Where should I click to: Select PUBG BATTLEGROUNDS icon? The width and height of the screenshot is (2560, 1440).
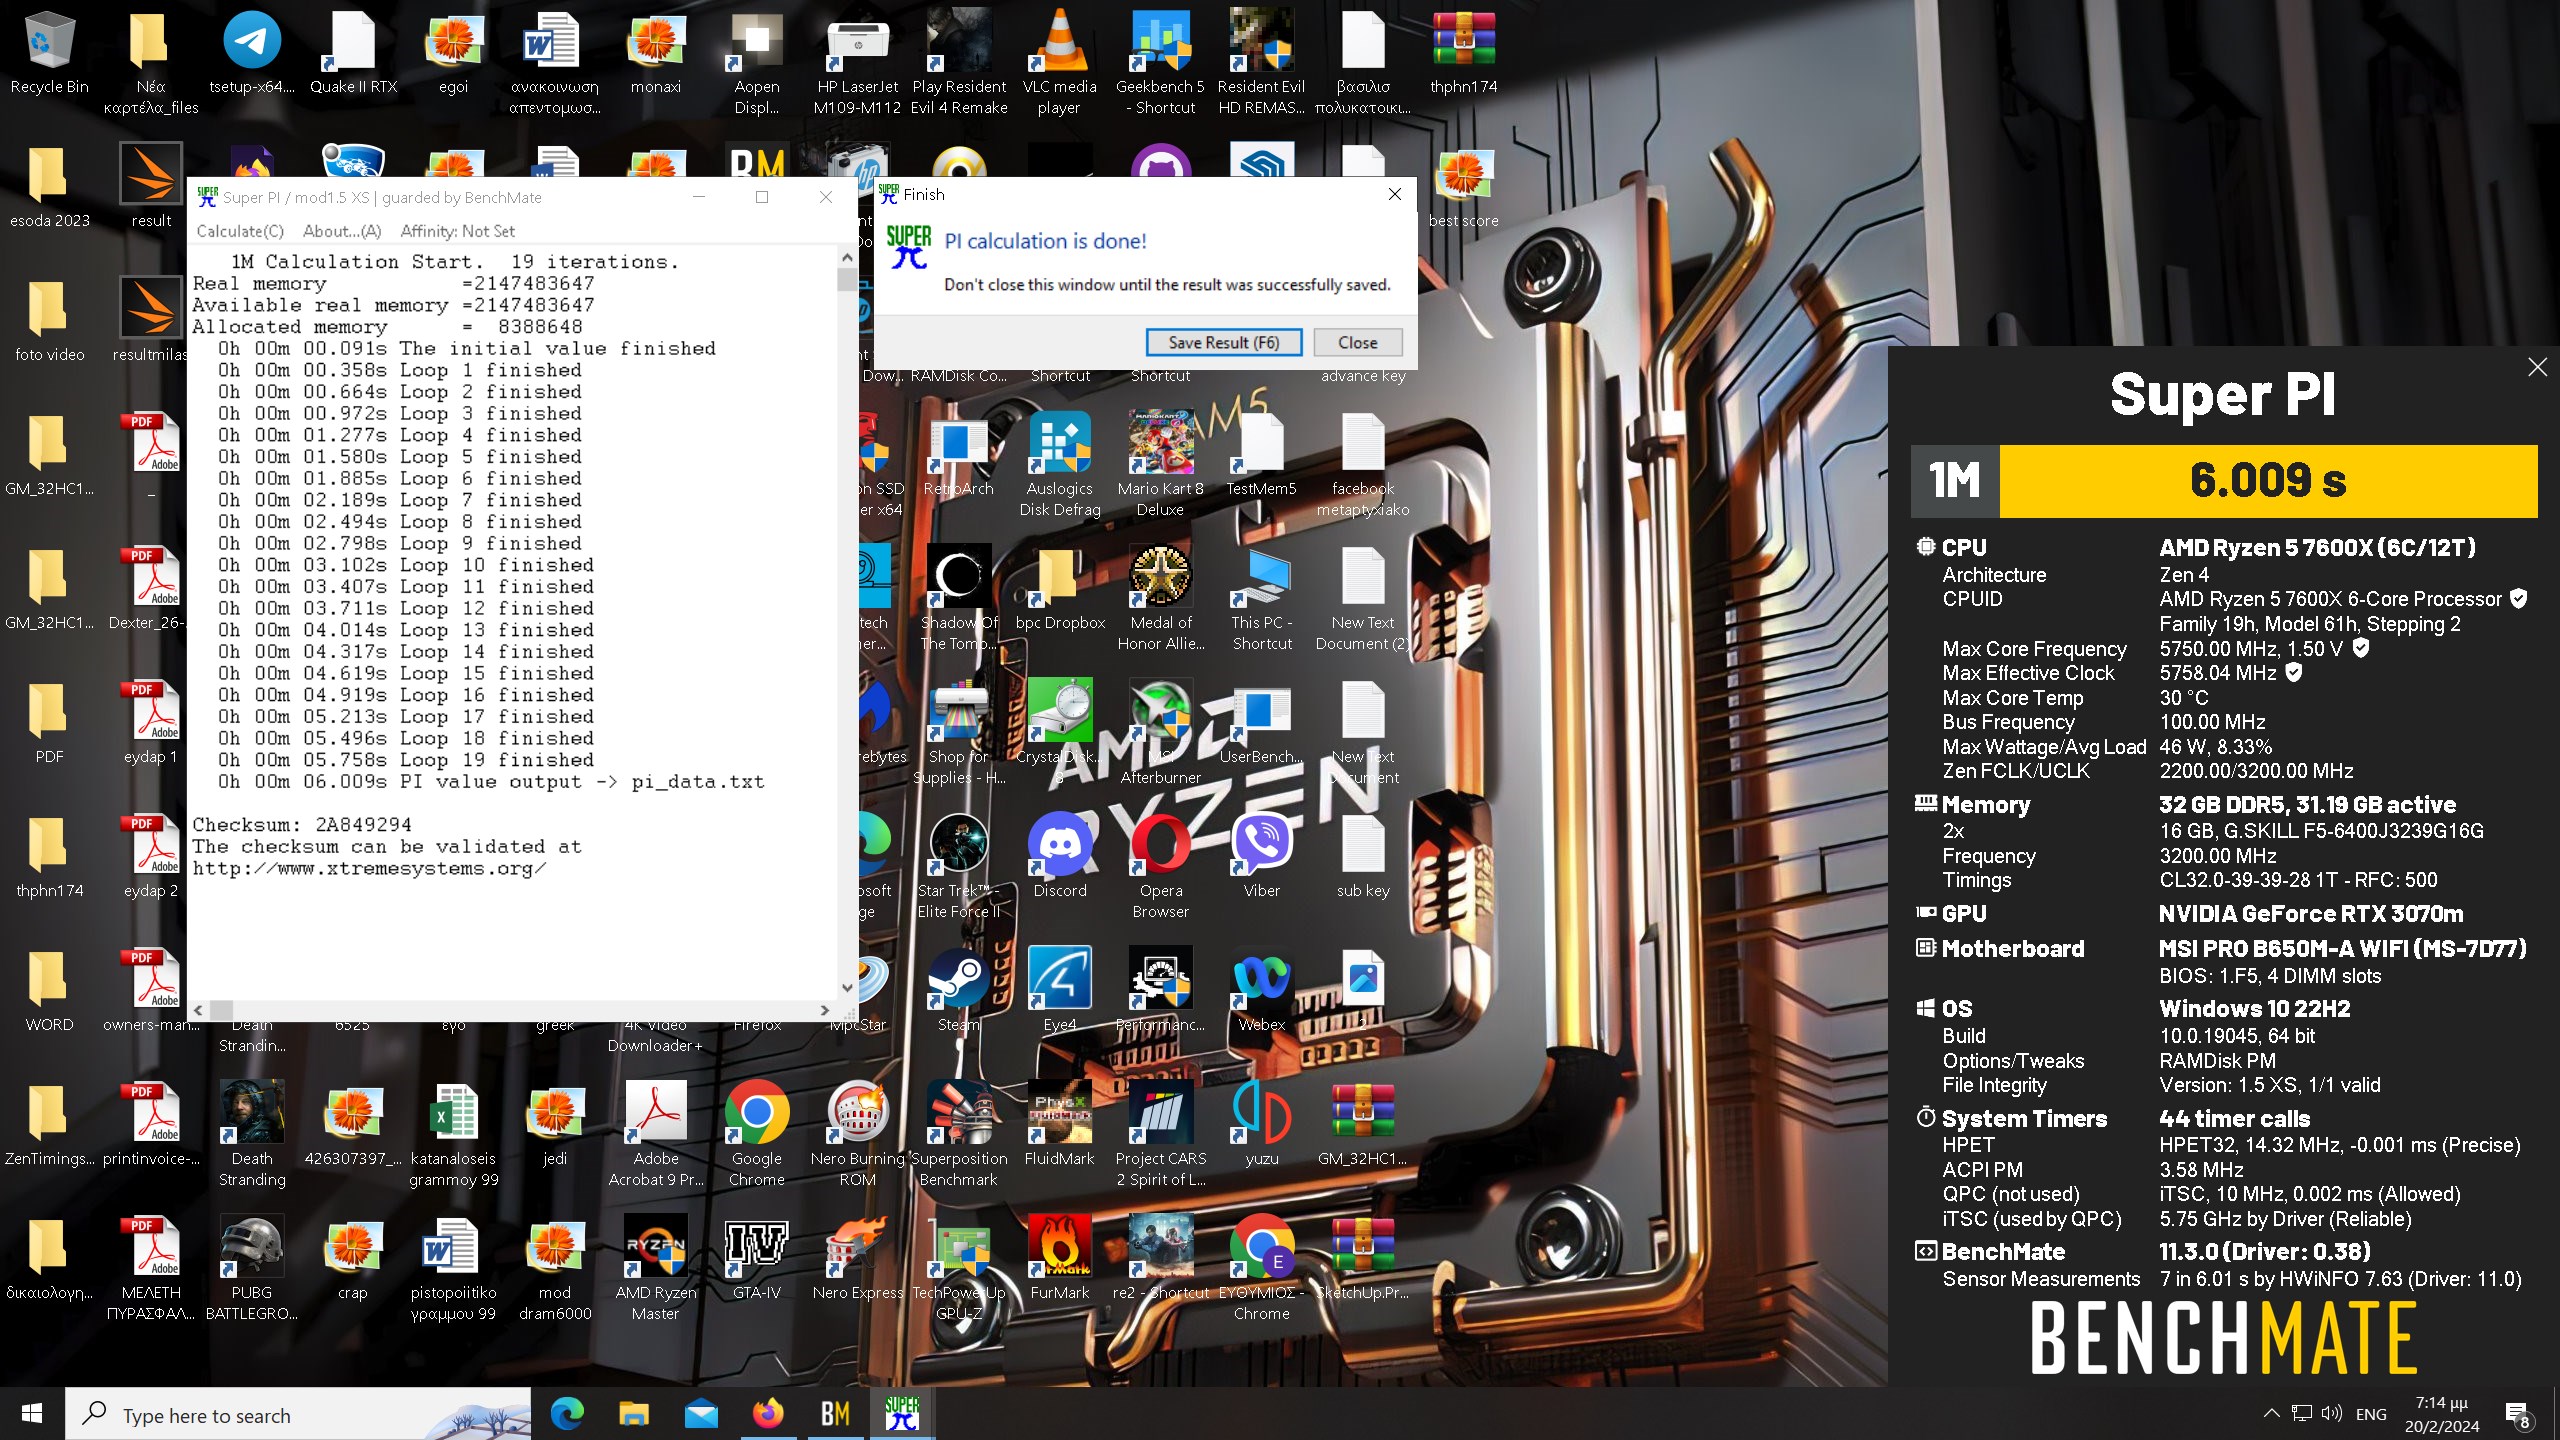pos(252,1269)
